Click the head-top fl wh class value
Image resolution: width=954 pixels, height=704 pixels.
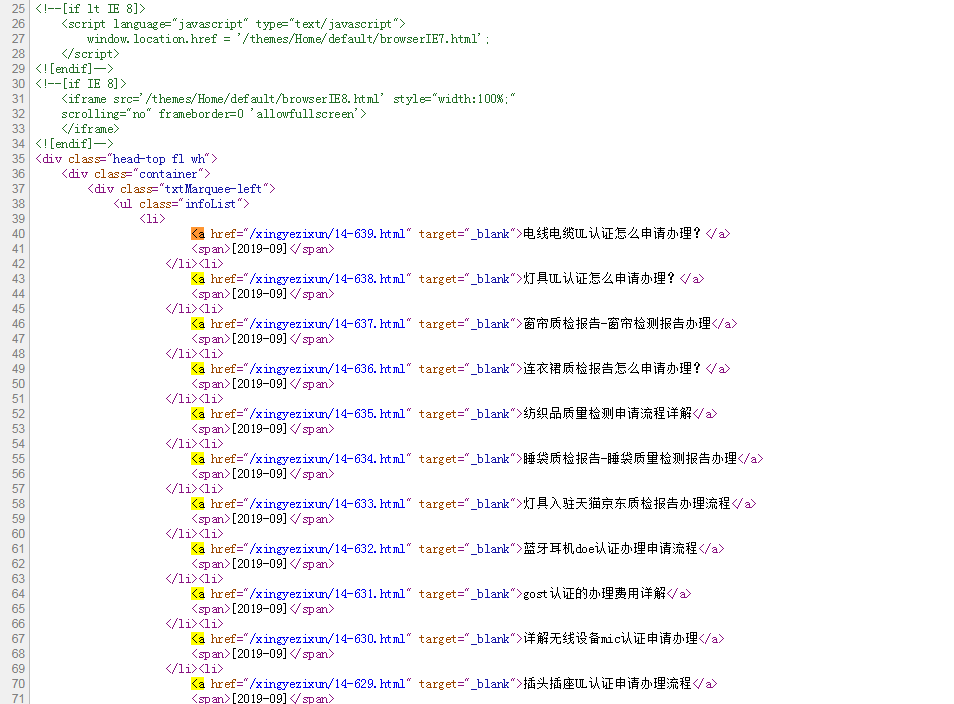click(x=159, y=159)
